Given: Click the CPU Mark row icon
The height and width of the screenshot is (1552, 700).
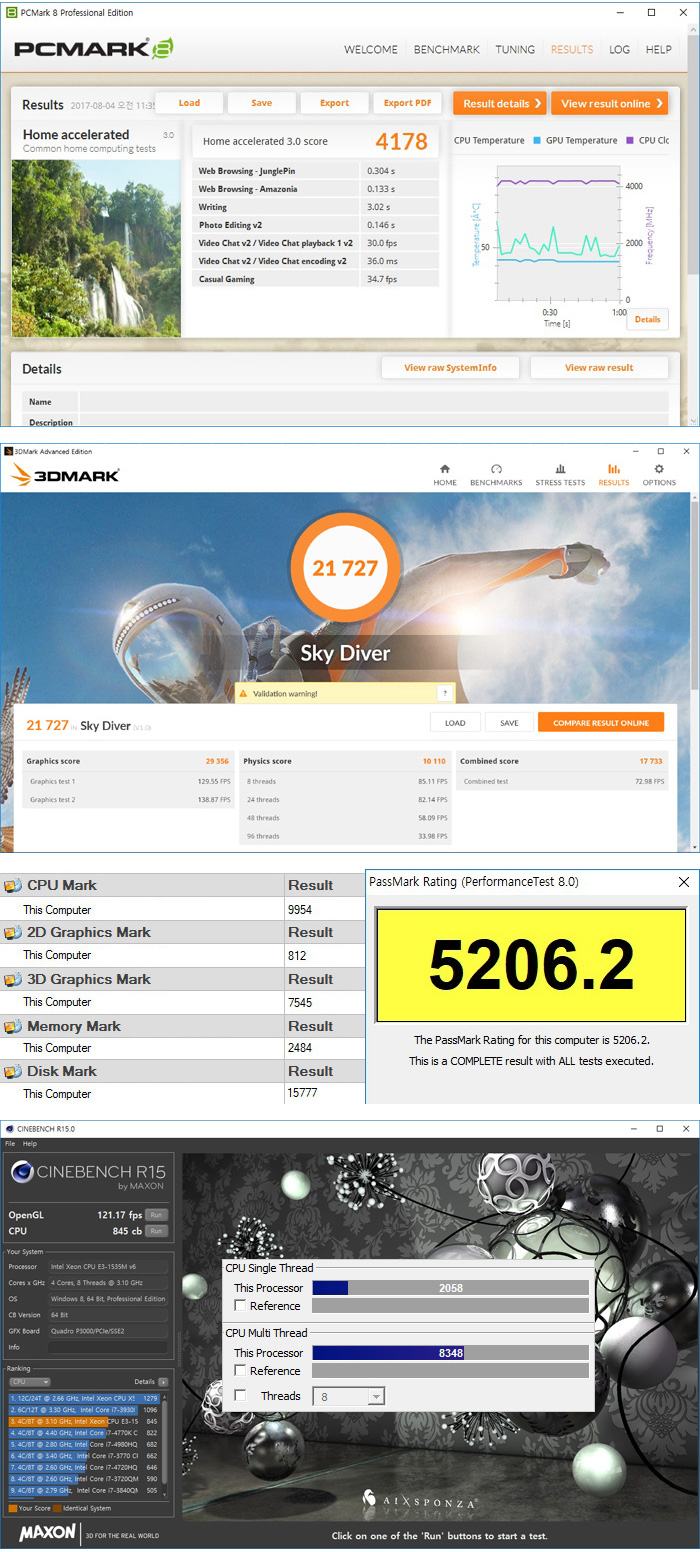Looking at the screenshot, I should pyautogui.click(x=13, y=885).
